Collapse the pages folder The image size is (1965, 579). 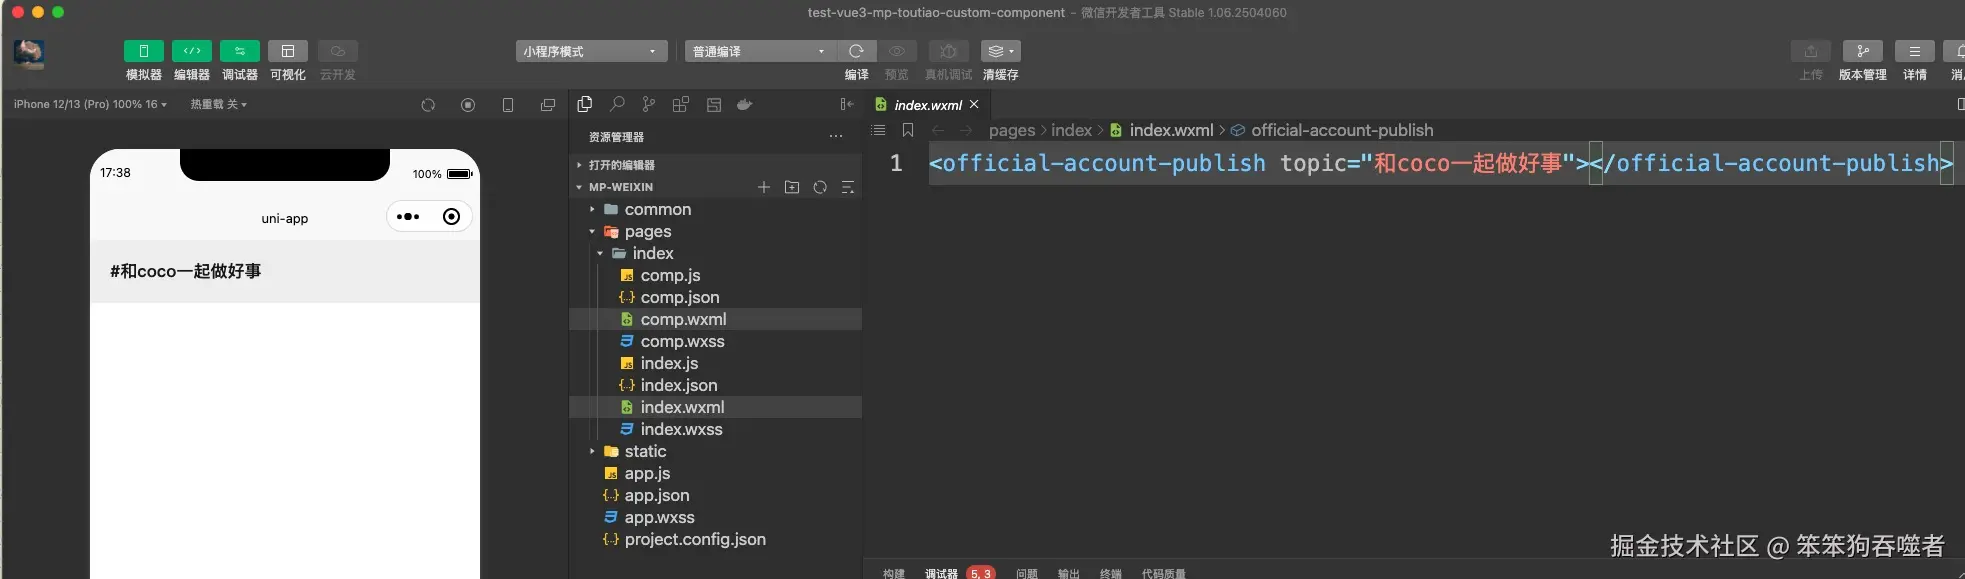coord(715,231)
